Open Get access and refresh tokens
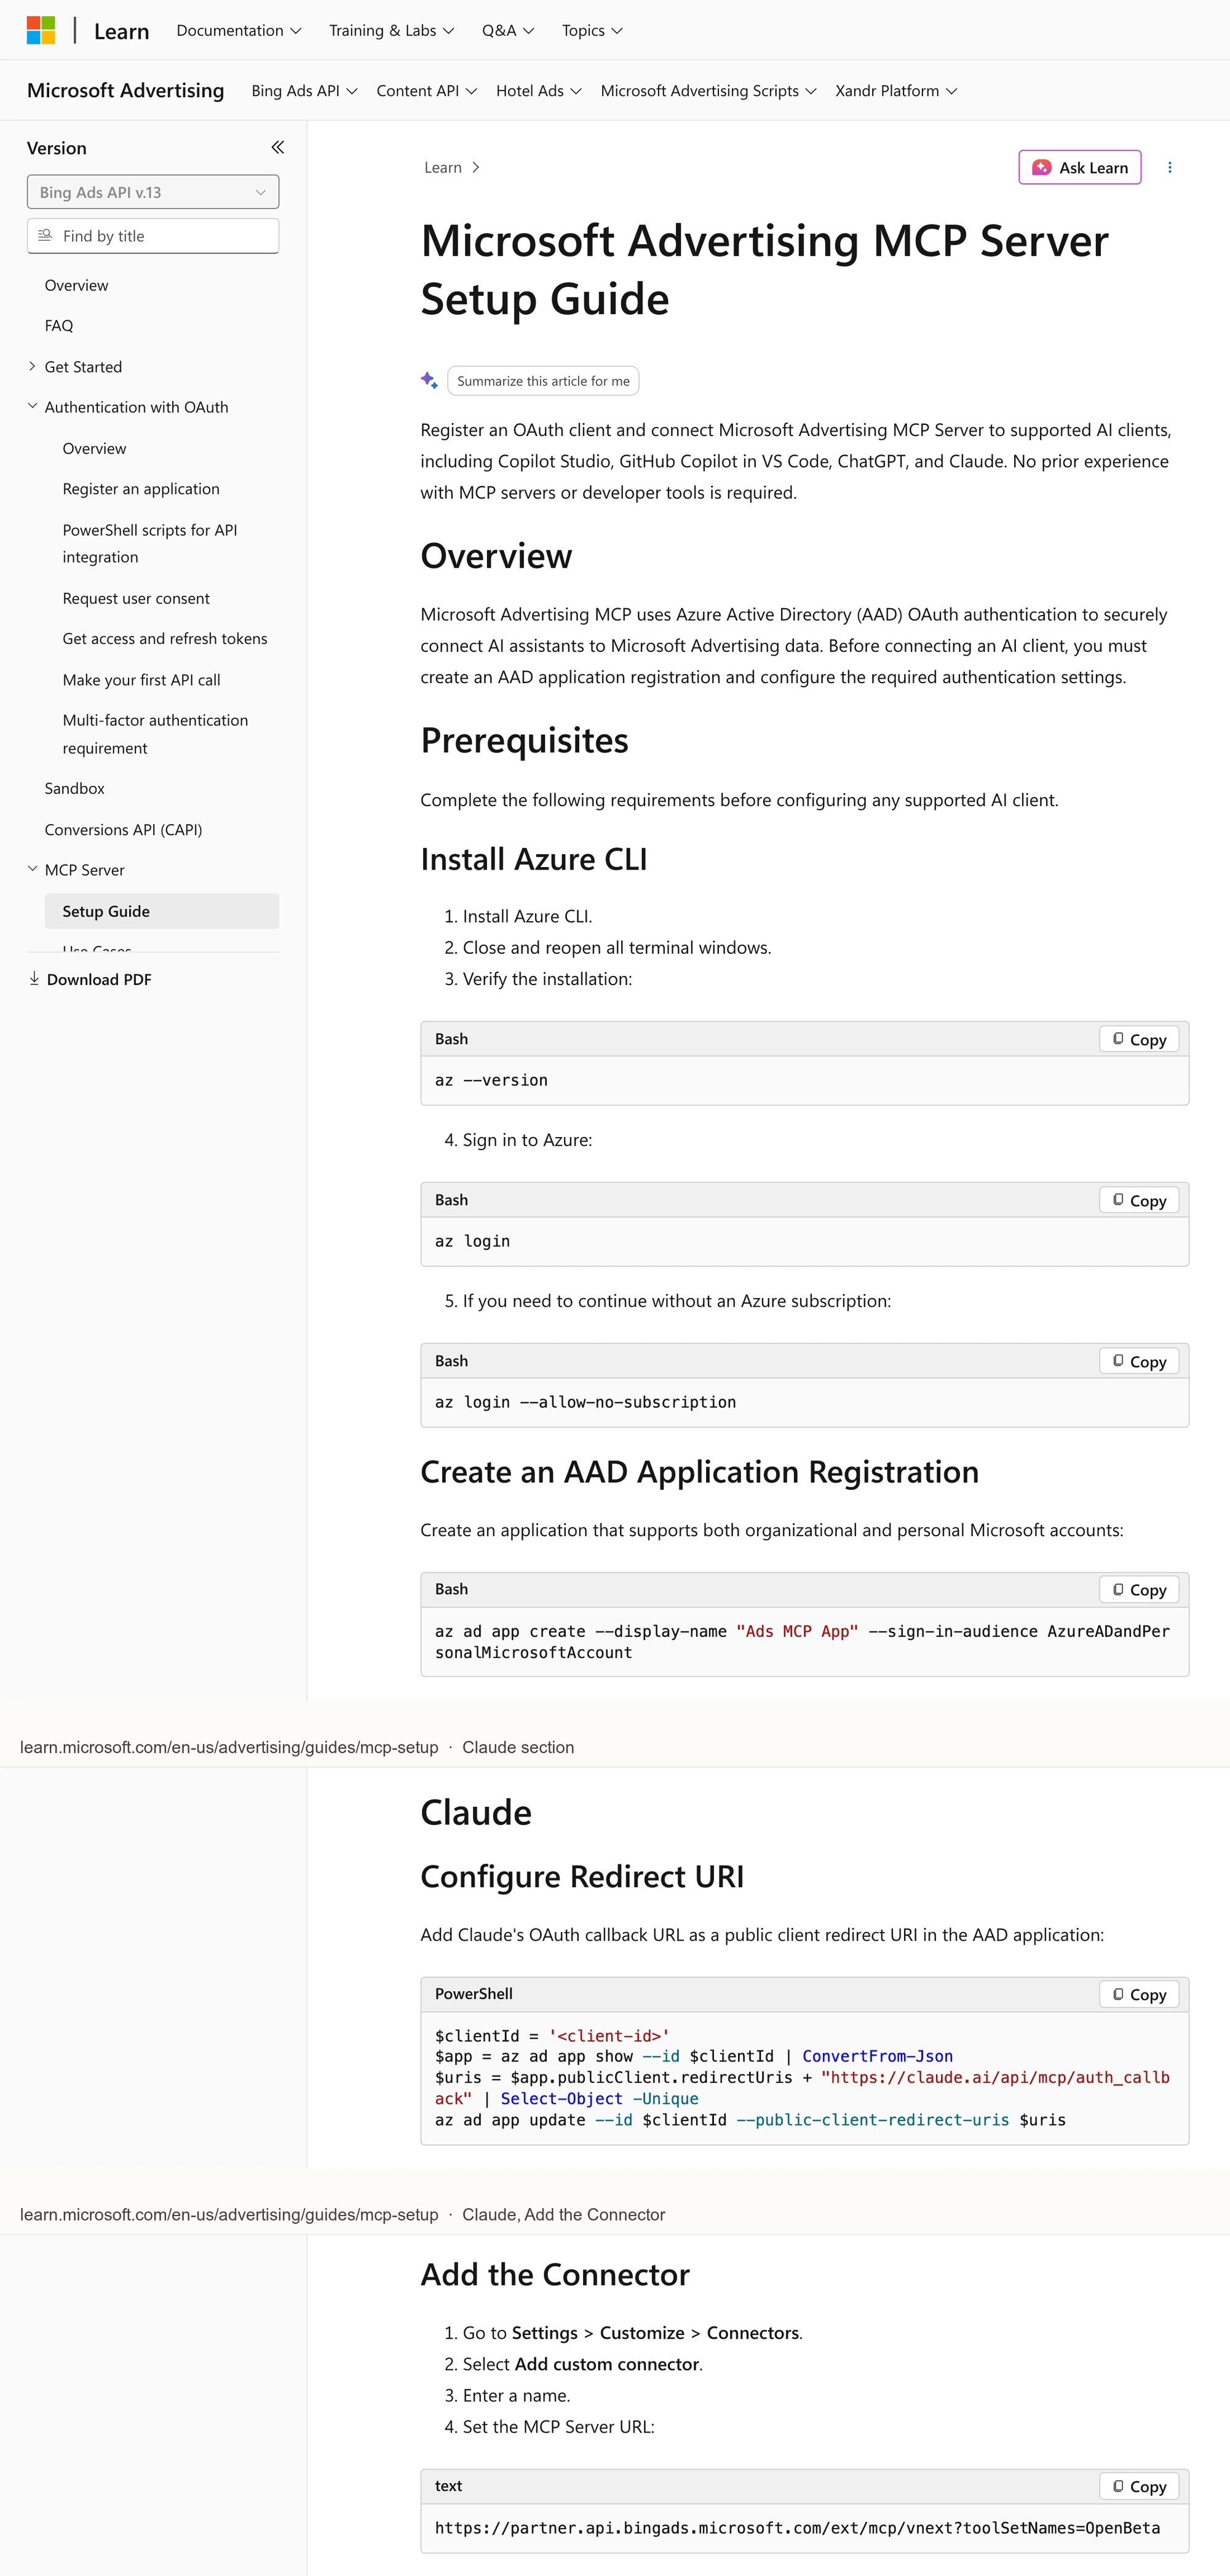This screenshot has height=2576, width=1230. coord(165,638)
